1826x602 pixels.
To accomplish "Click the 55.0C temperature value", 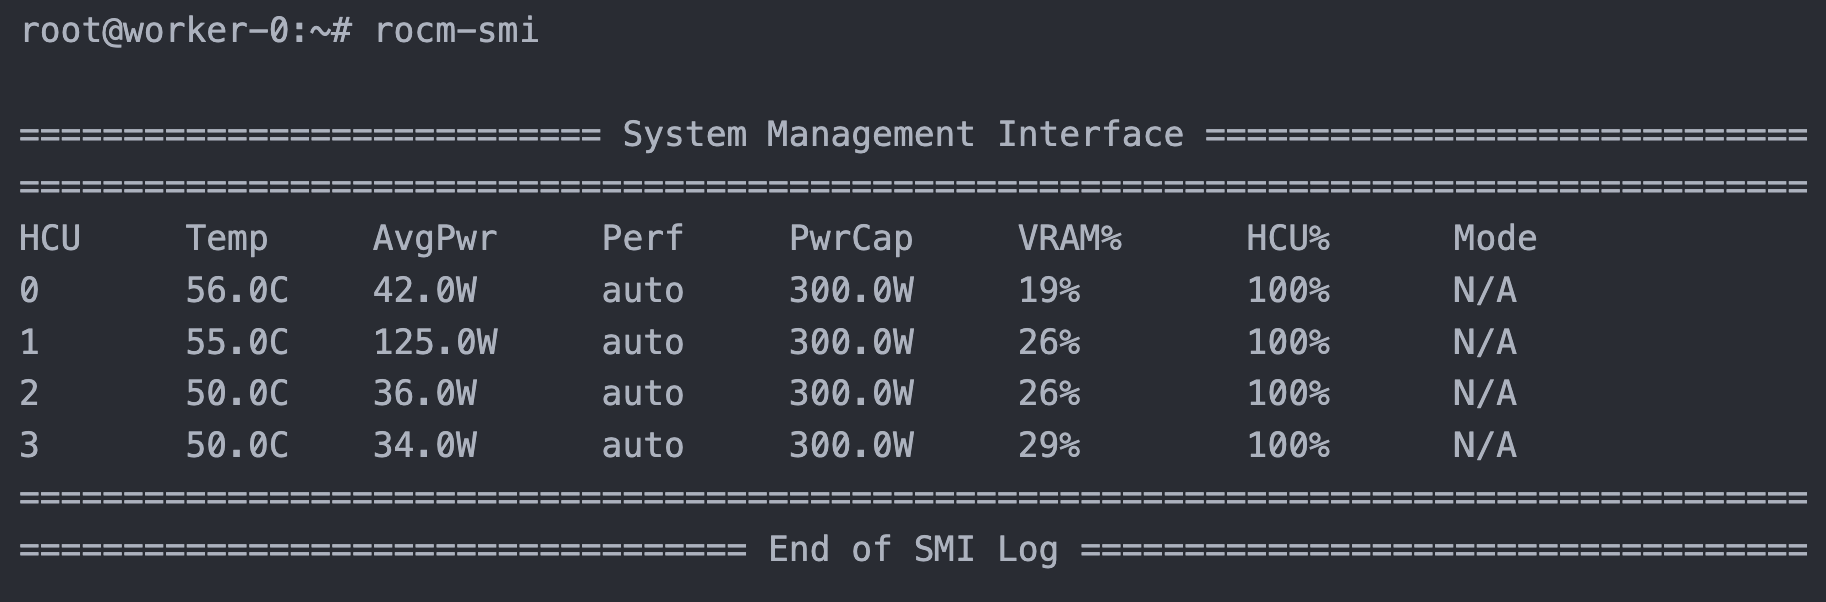I will (236, 342).
